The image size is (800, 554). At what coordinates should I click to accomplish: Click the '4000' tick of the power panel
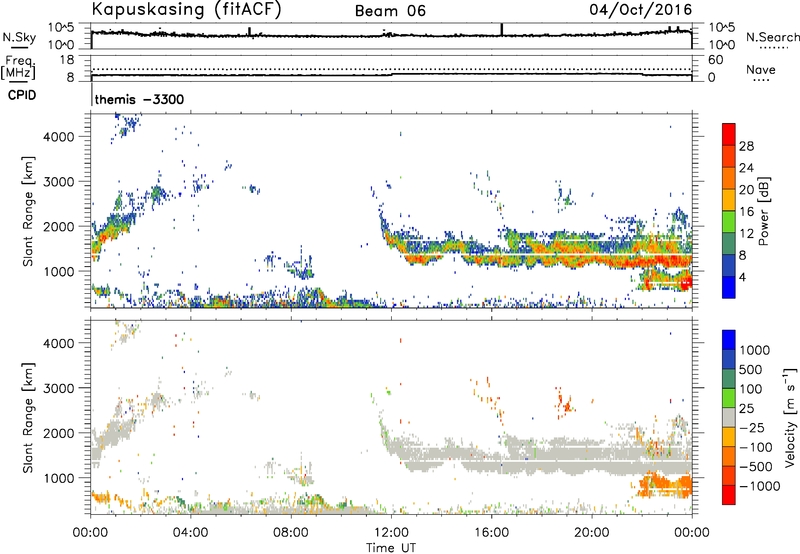[x=59, y=137]
